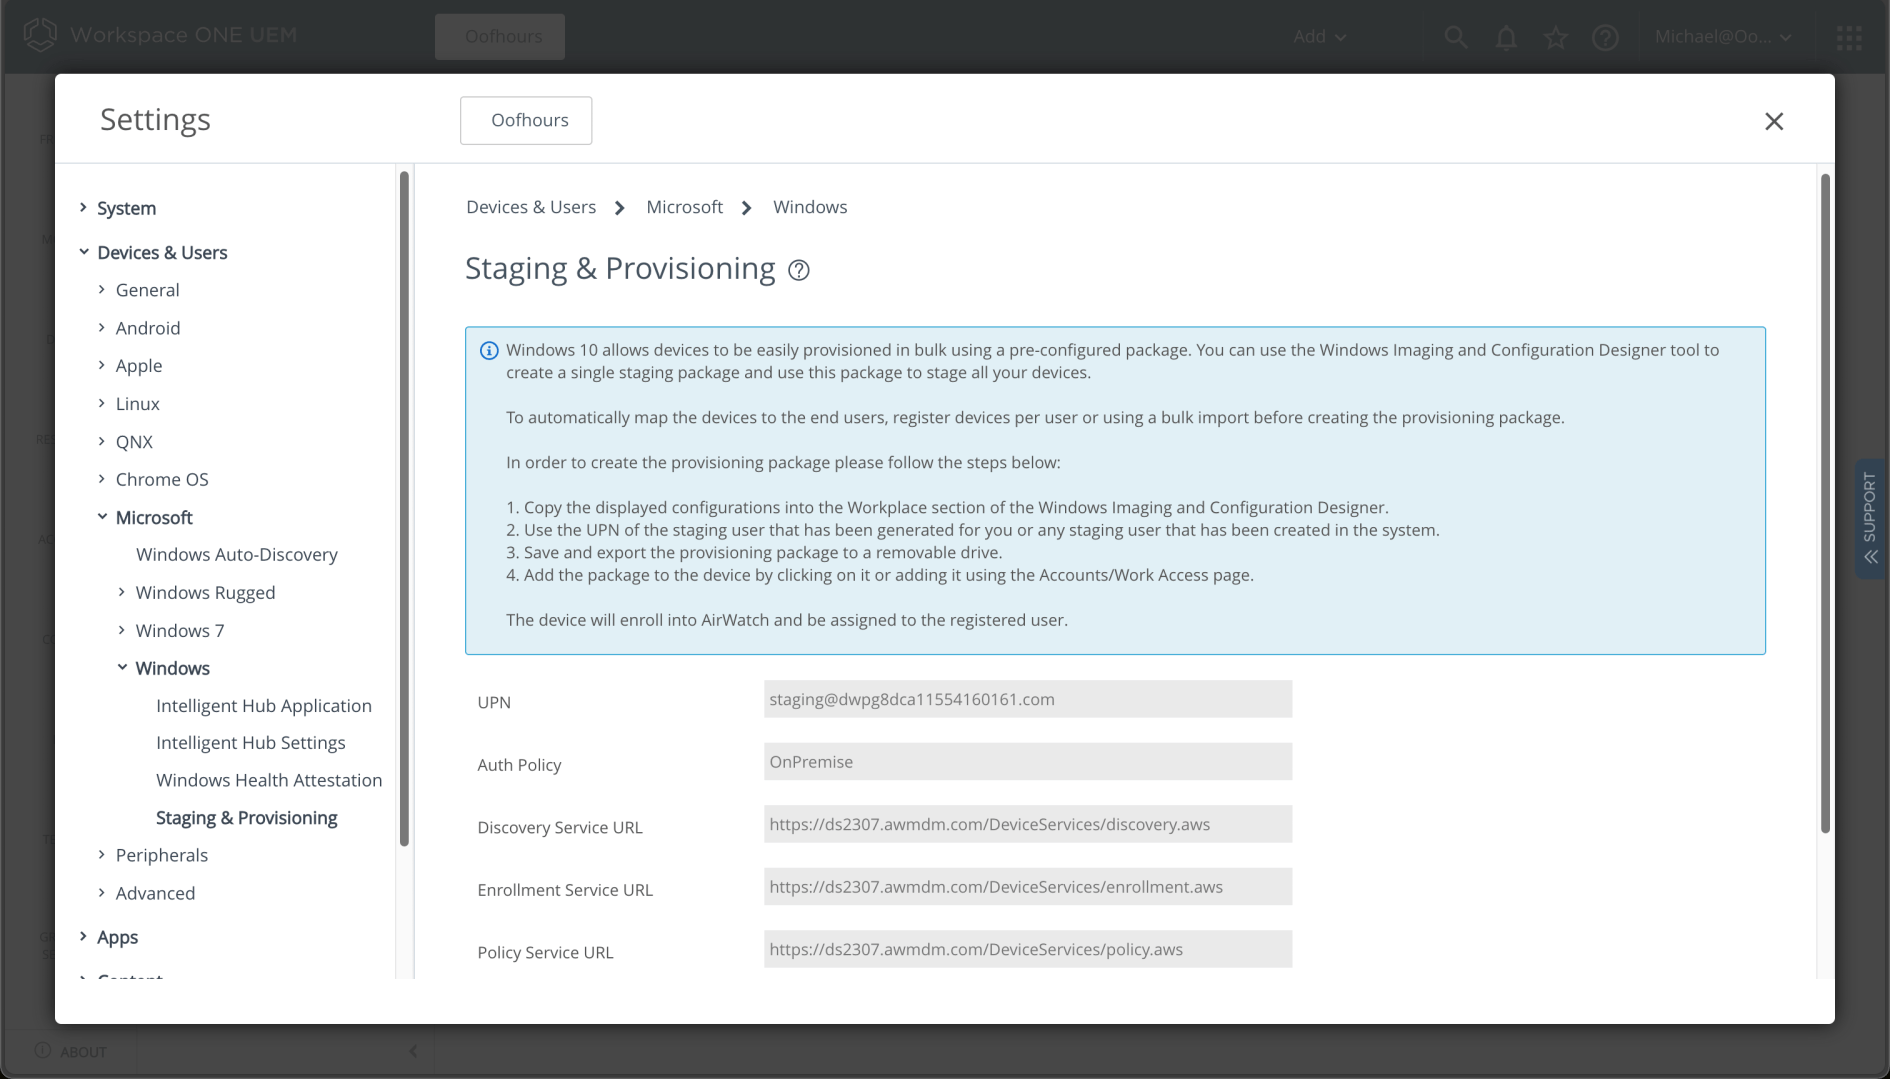Click the star favorites icon
1890x1079 pixels.
pyautogui.click(x=1555, y=37)
